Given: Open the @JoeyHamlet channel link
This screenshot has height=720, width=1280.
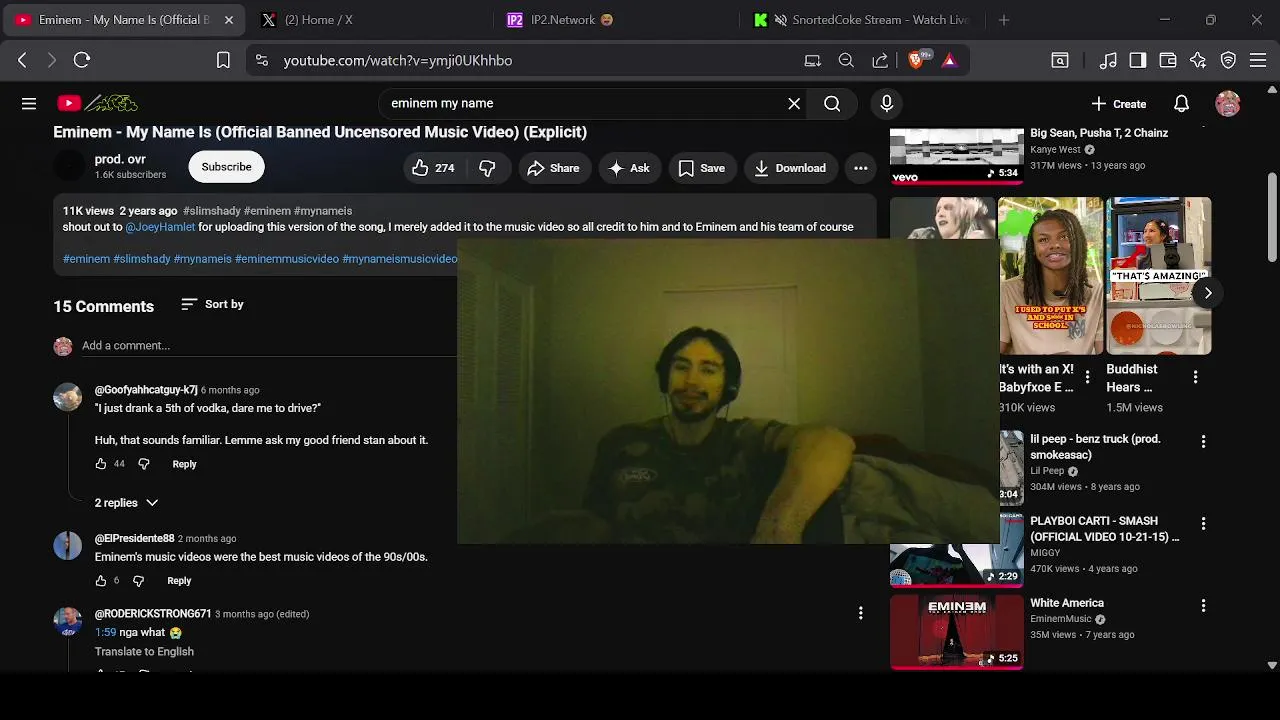Looking at the screenshot, I should coord(160,227).
